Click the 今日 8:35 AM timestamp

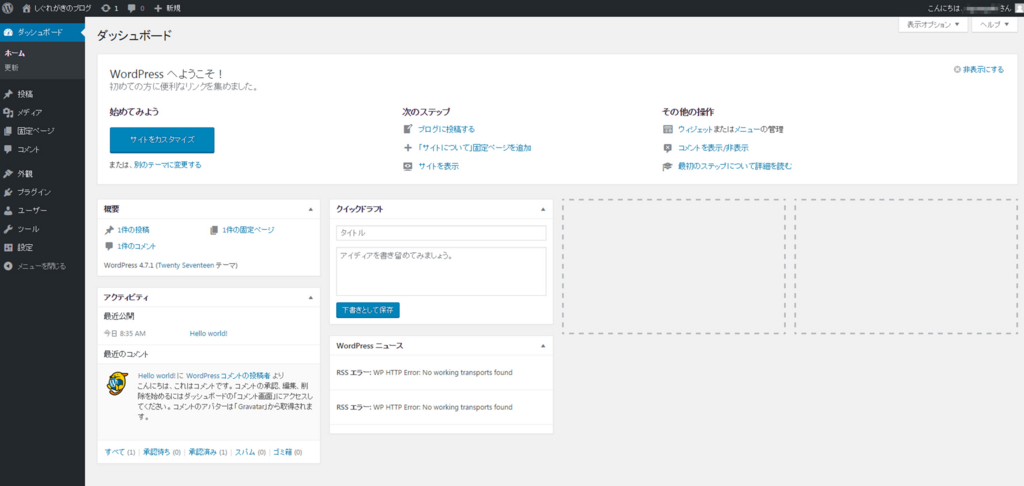[125, 333]
